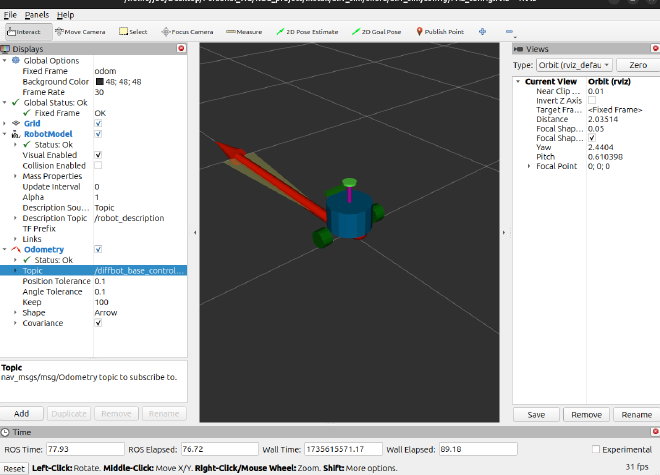Image resolution: width=660 pixels, height=475 pixels.
Task: Expand the Odometry Shape node
Action: pos(16,312)
